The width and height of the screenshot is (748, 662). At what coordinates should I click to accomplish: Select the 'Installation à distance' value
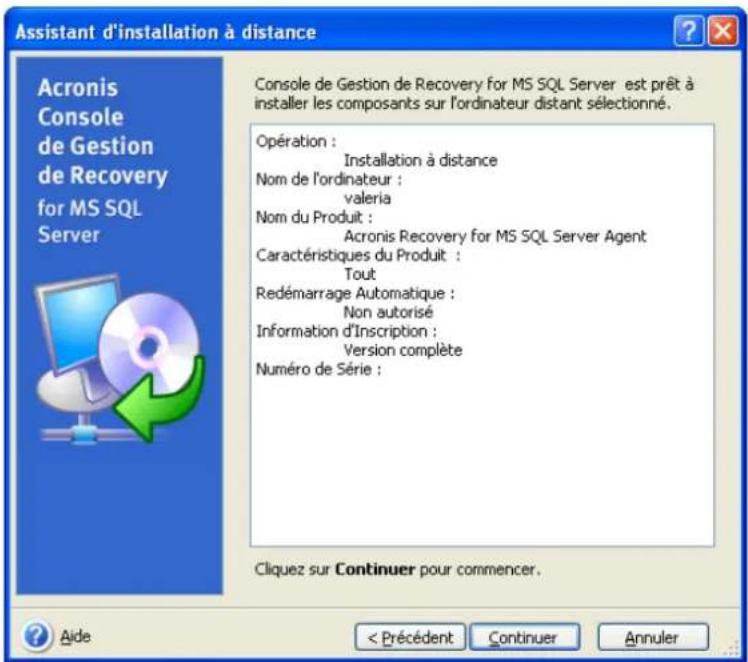(420, 160)
